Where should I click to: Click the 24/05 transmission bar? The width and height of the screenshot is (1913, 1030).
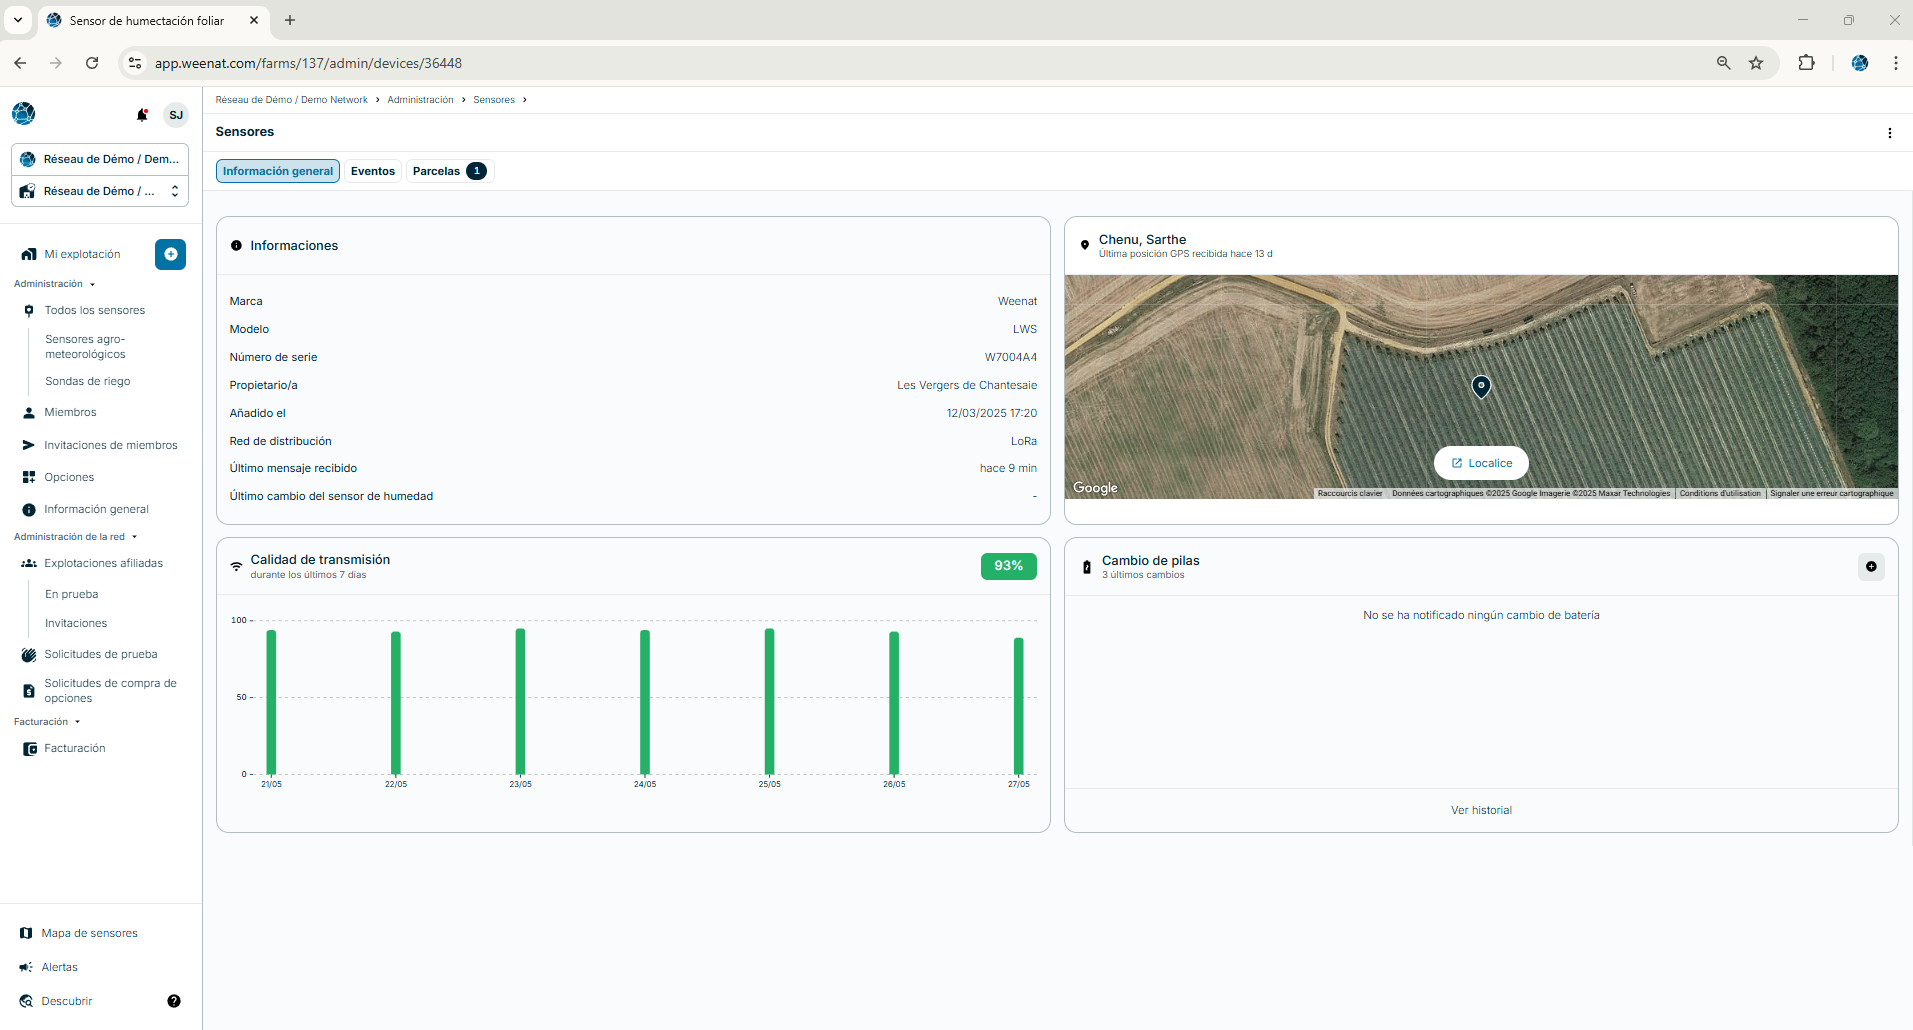click(x=645, y=702)
